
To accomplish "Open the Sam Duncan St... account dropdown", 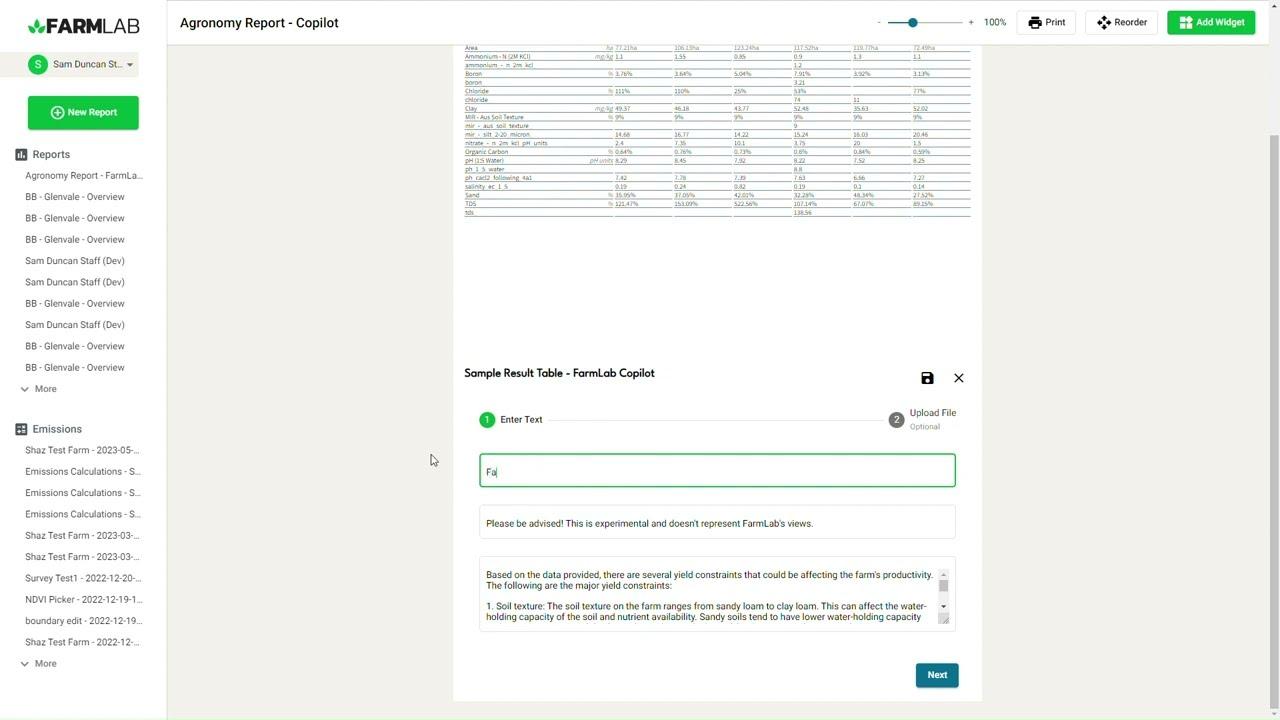I will (x=83, y=64).
